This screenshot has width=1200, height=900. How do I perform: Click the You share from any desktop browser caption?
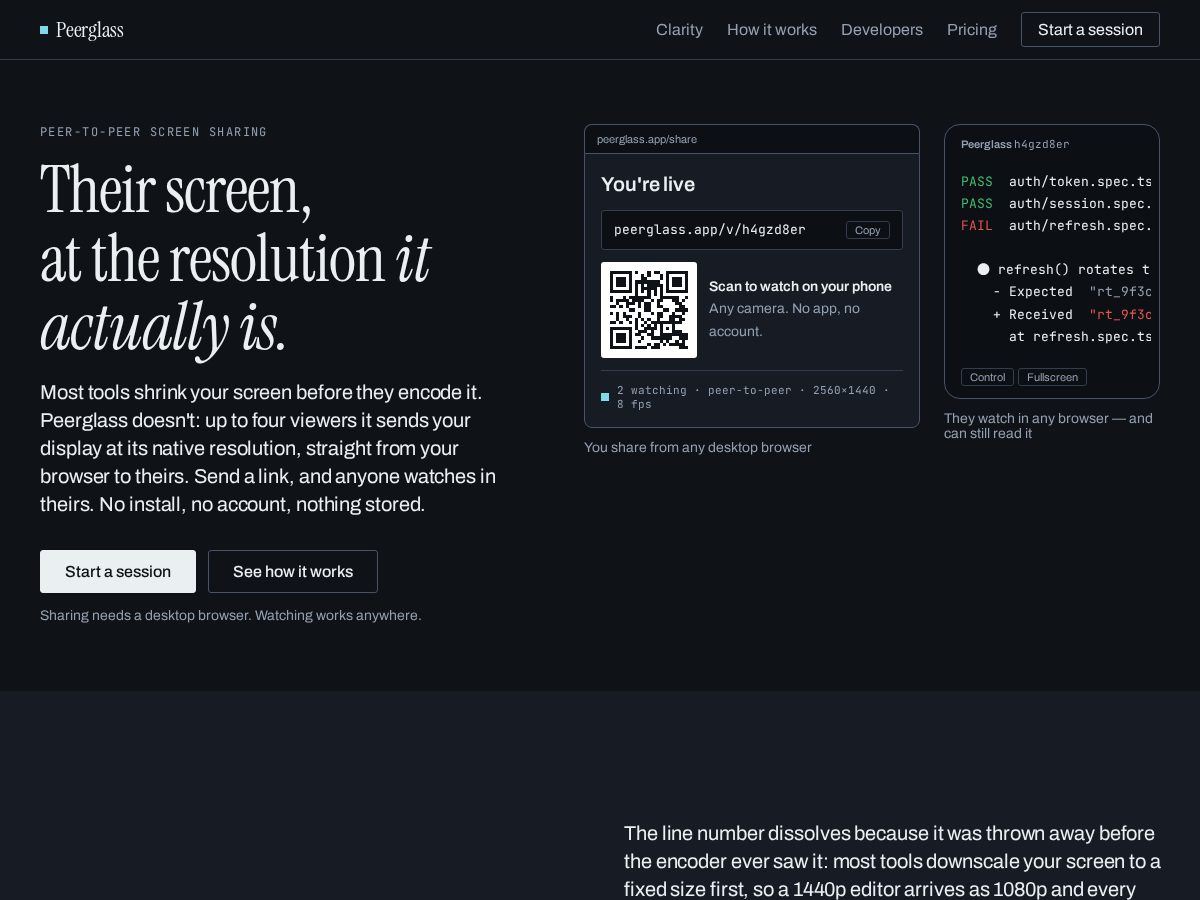698,447
